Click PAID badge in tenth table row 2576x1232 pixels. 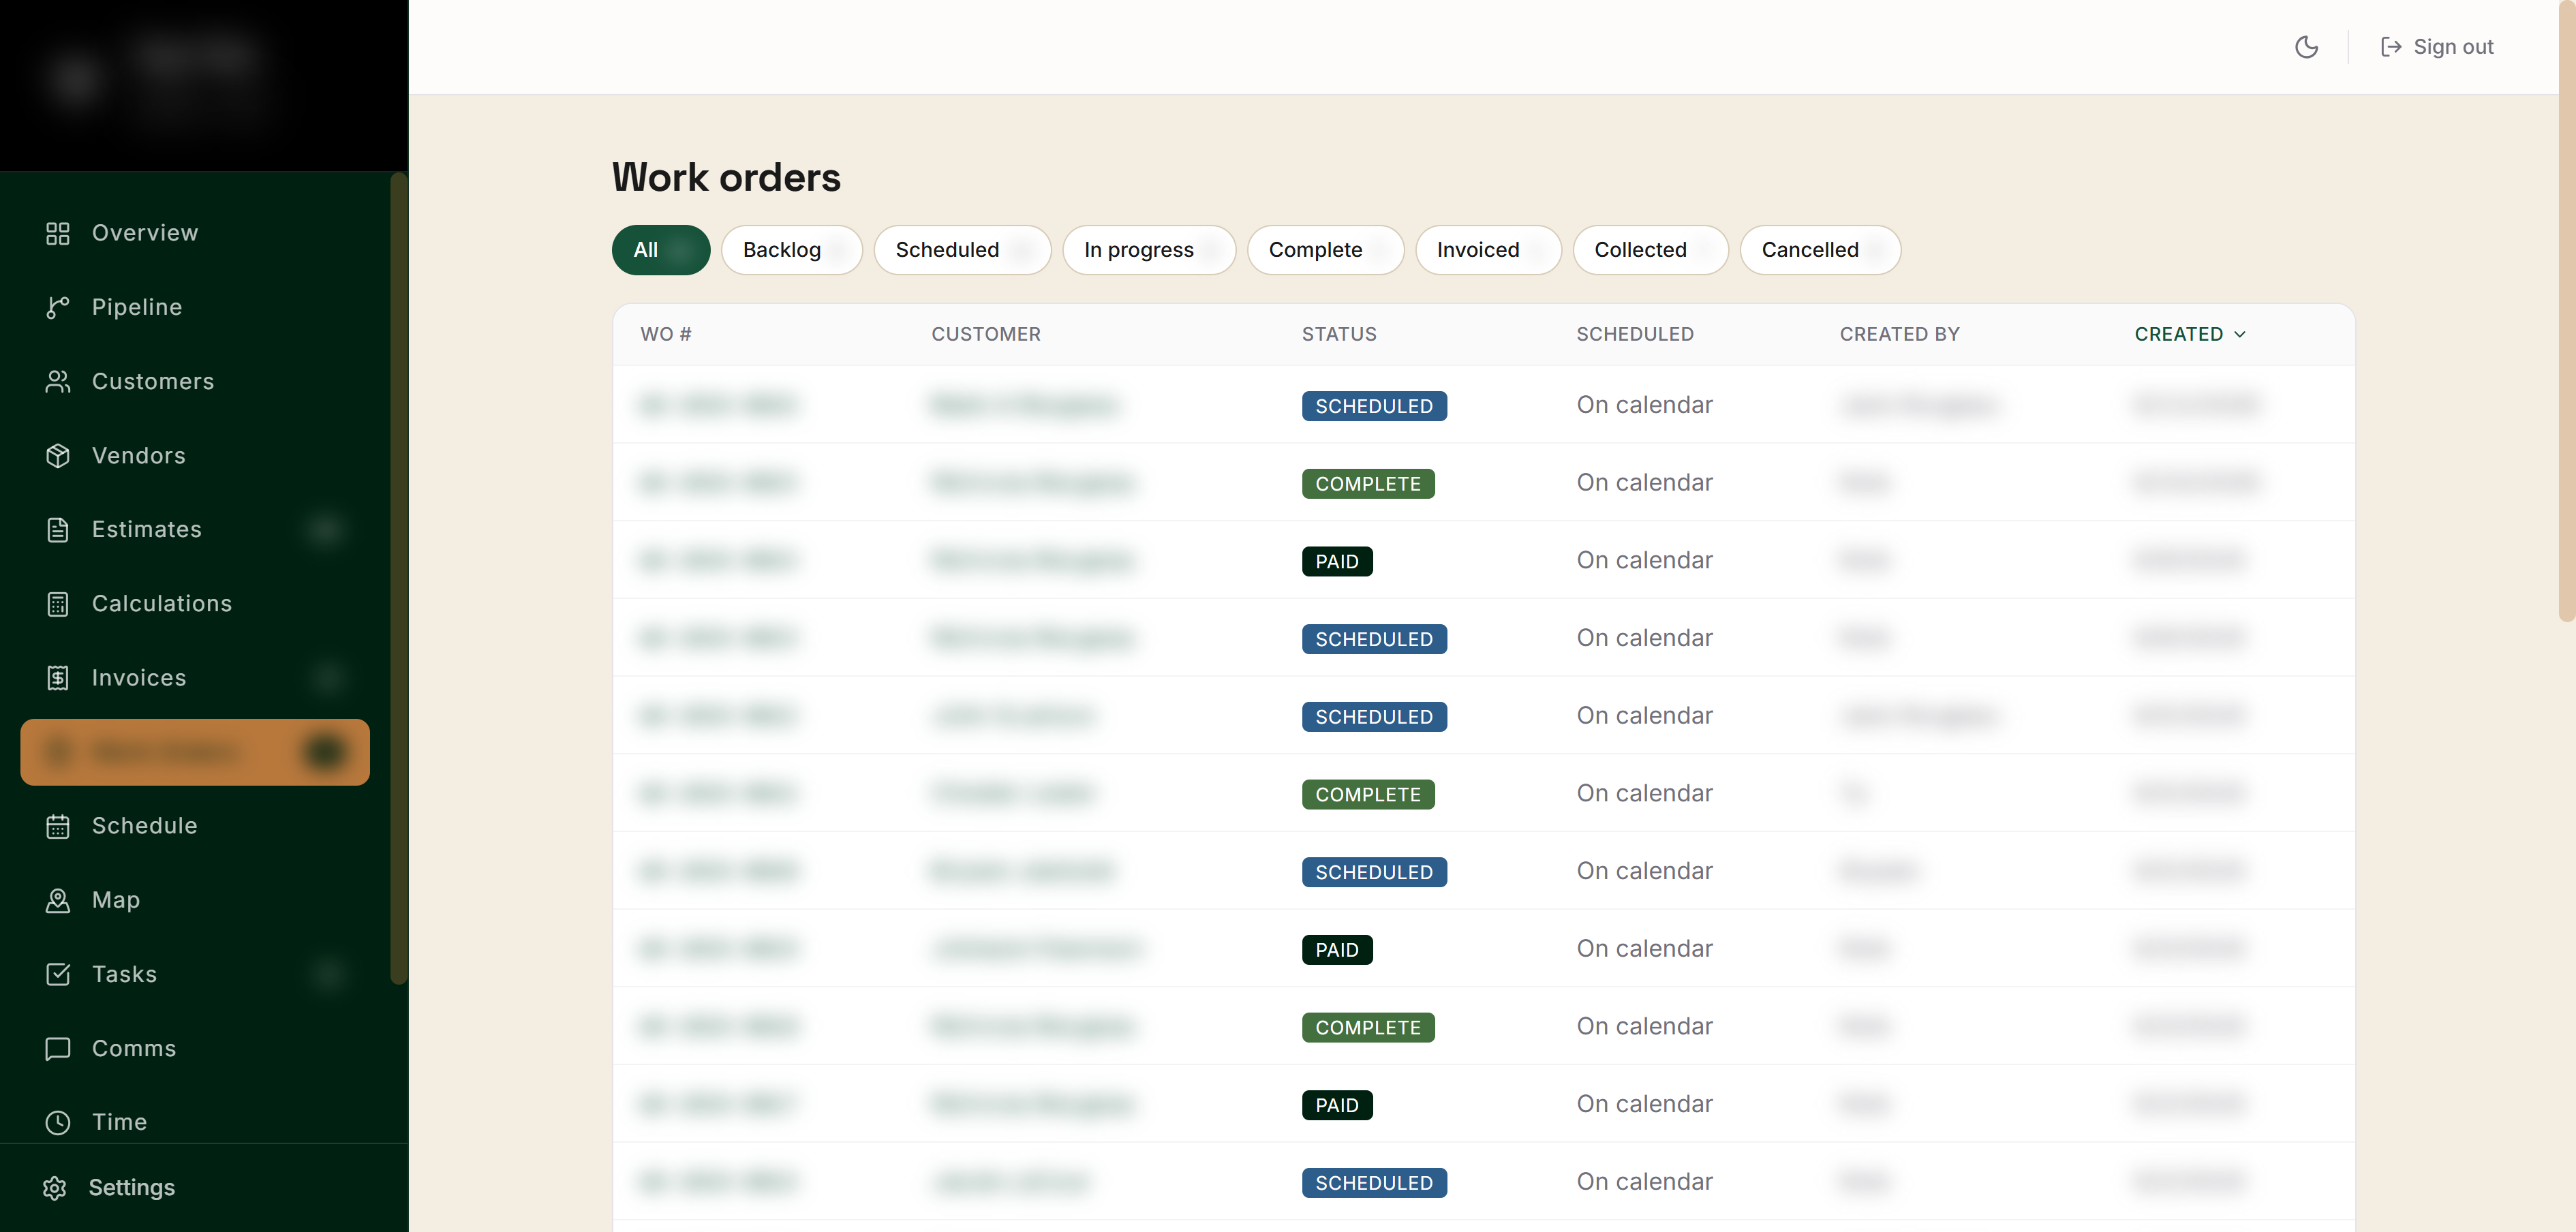pyautogui.click(x=1337, y=1105)
